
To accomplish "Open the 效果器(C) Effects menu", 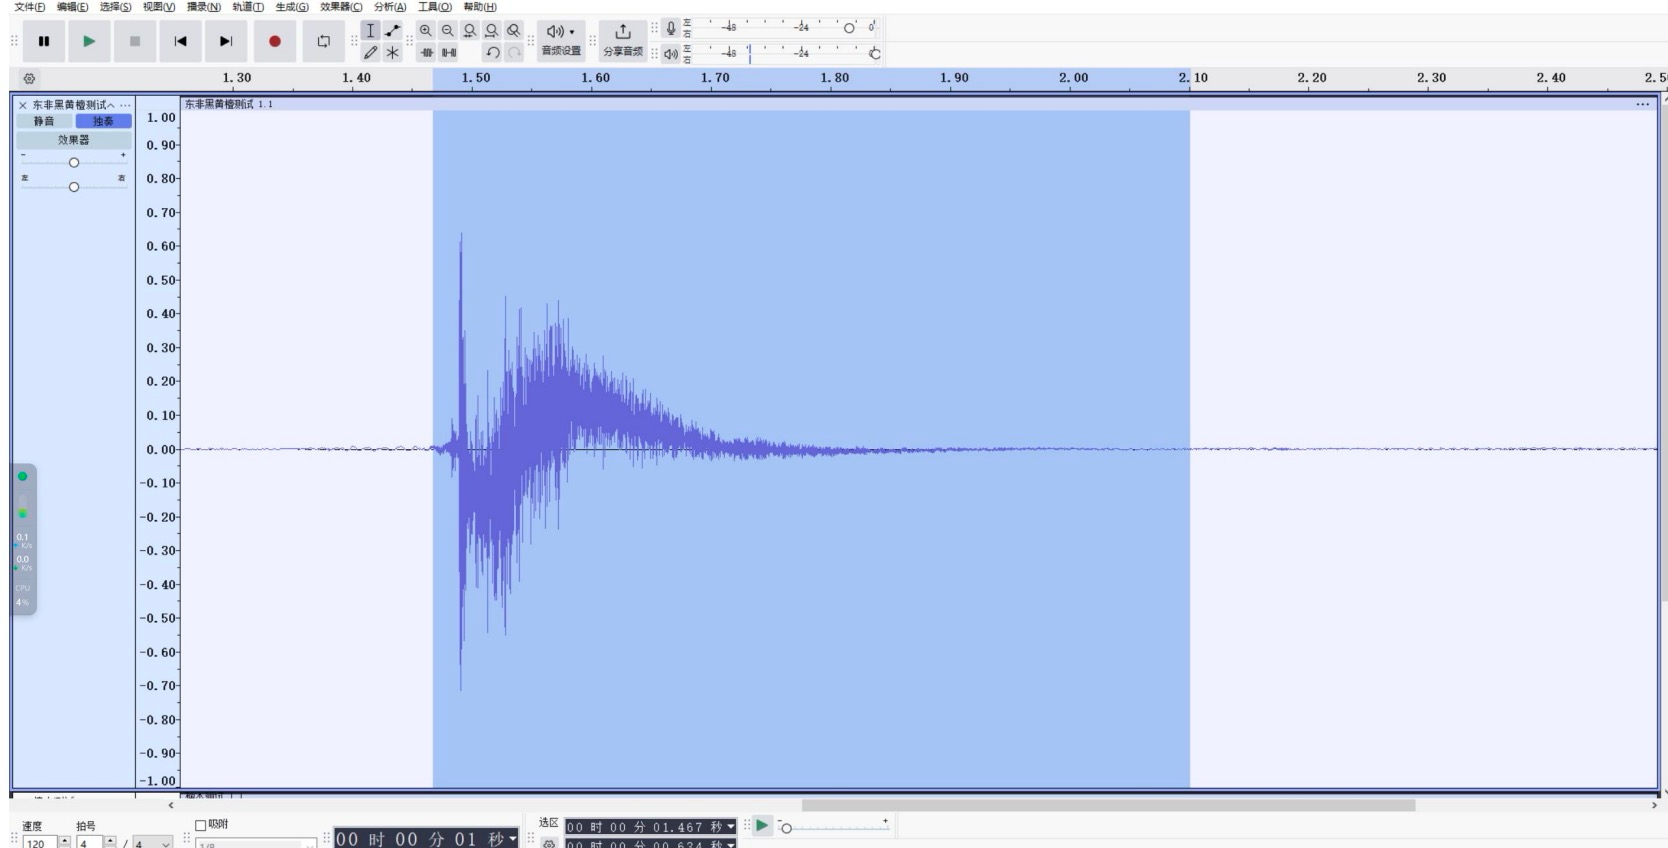I will [341, 7].
